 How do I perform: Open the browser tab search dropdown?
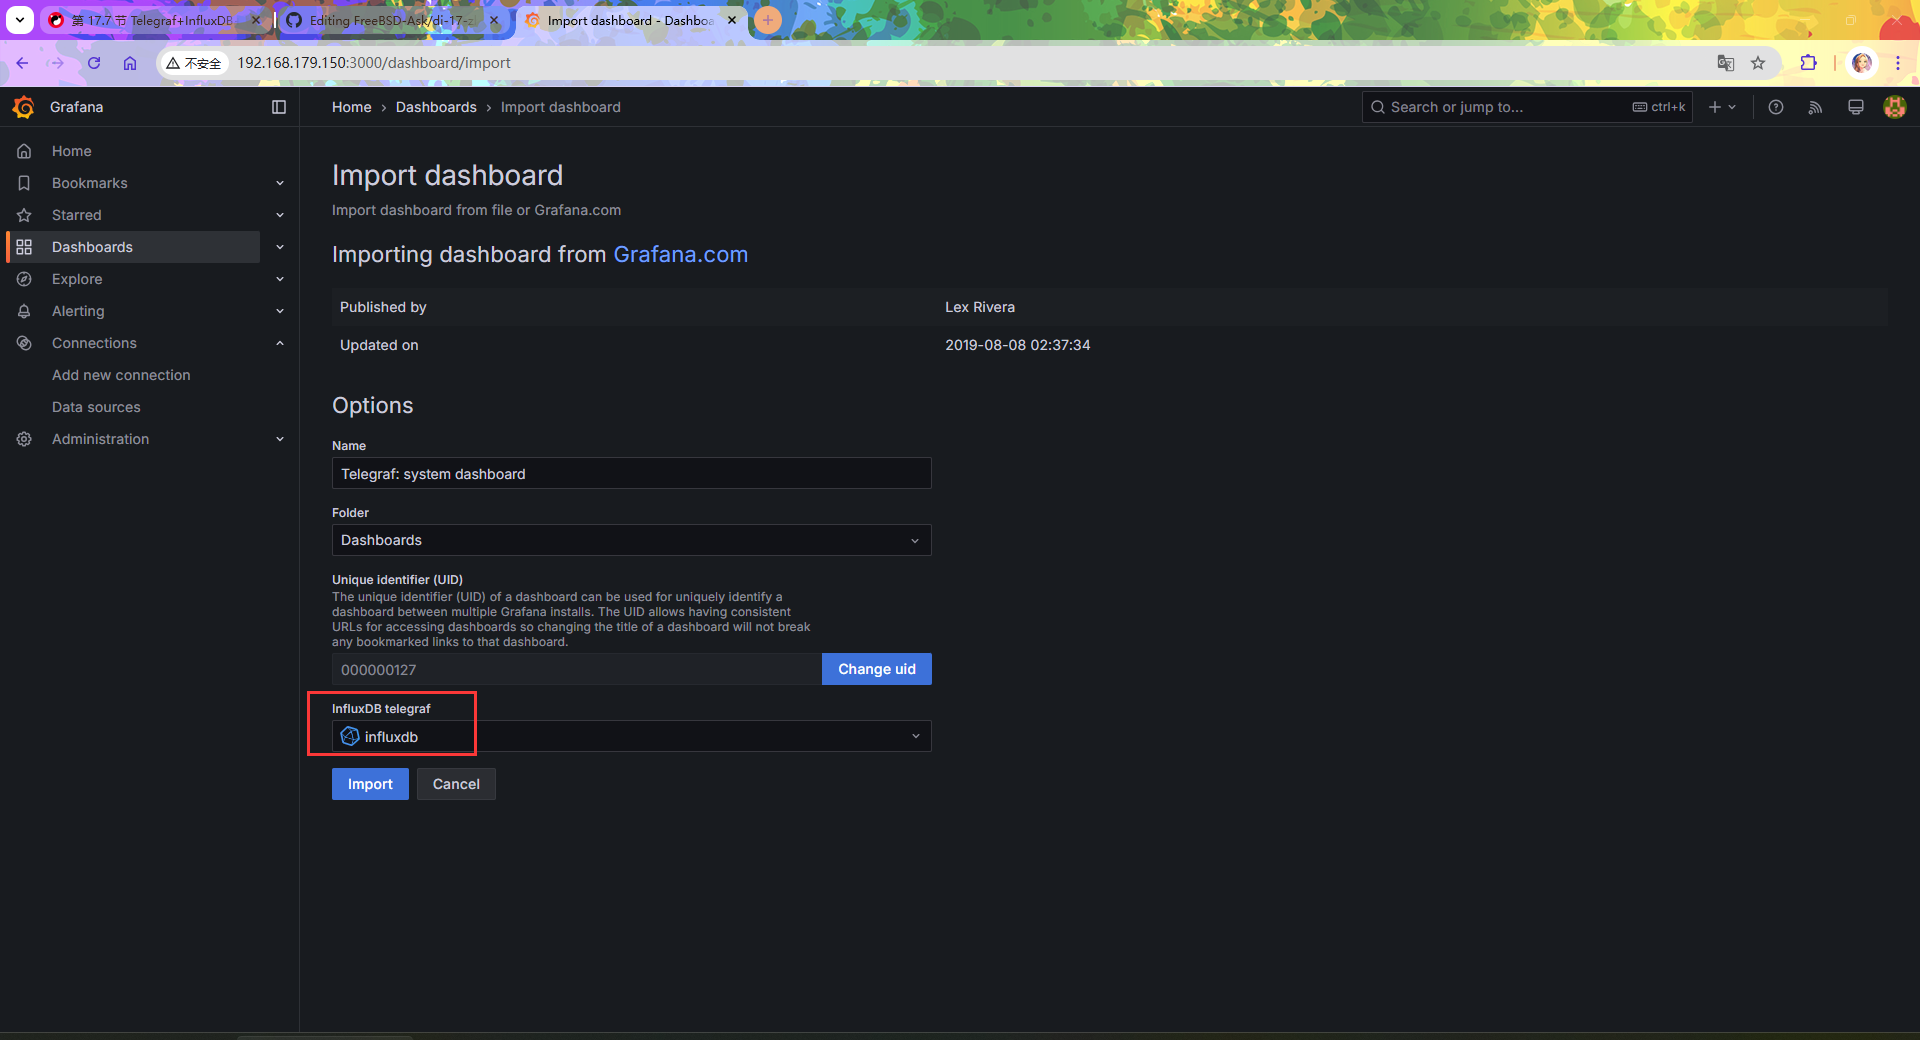click(20, 20)
